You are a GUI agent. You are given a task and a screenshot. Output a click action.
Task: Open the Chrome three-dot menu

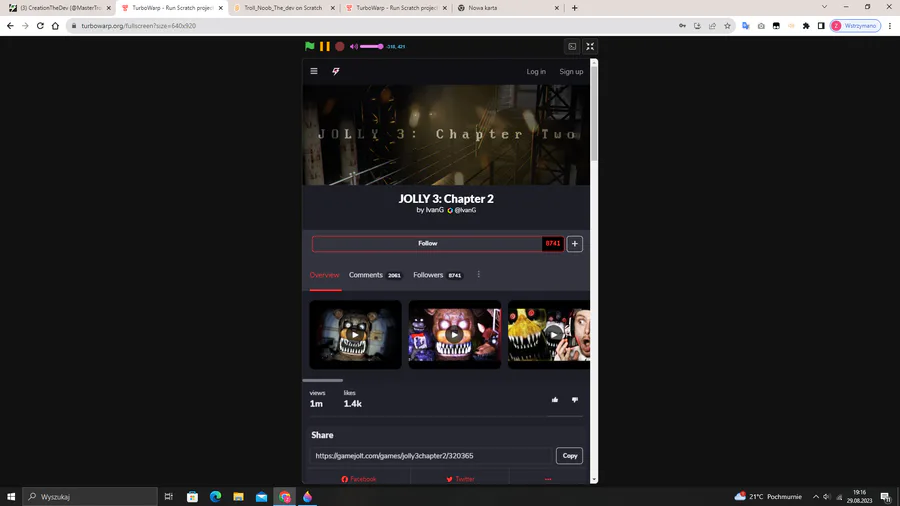click(890, 26)
